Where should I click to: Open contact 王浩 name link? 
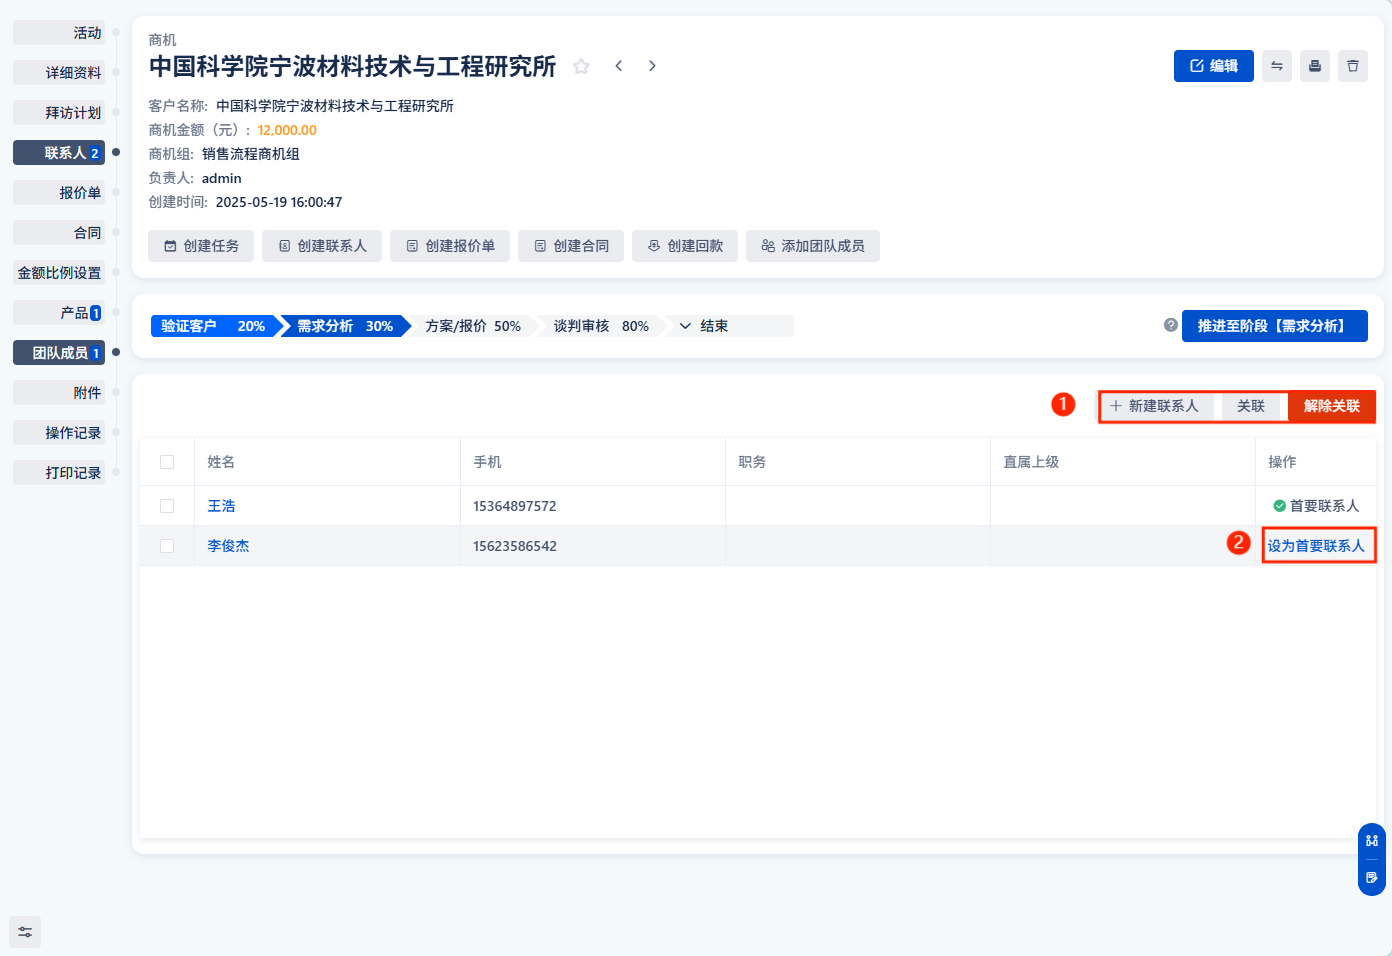tap(221, 506)
